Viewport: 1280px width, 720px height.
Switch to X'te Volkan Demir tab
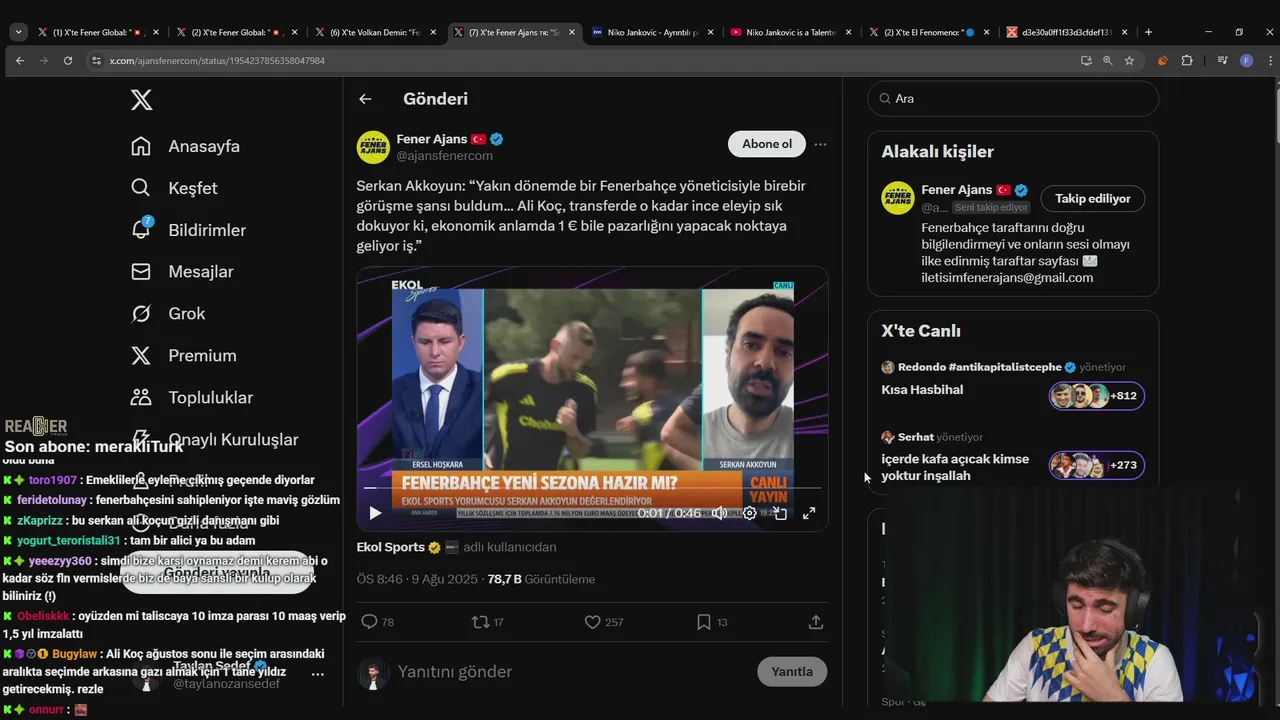(x=375, y=32)
